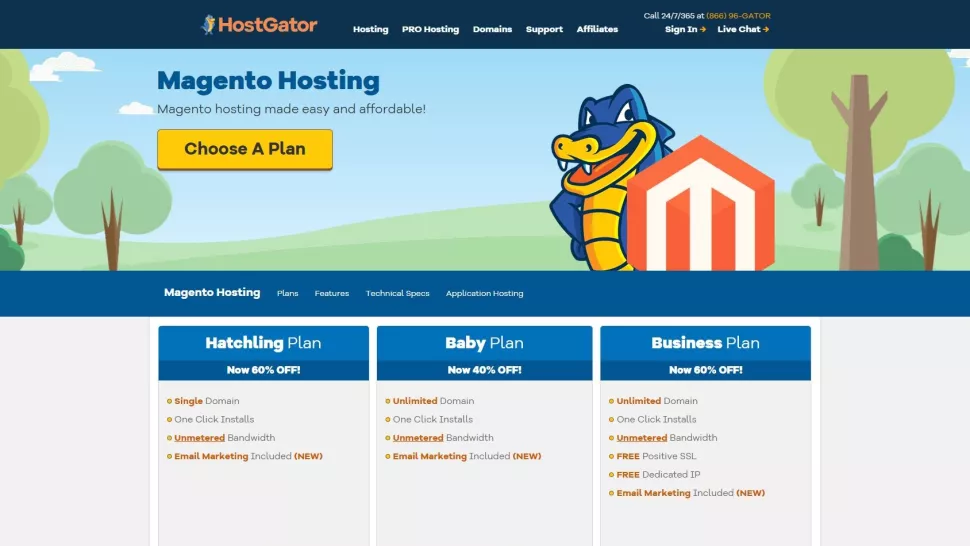970x546 pixels.
Task: Click the Choose A Plan button
Action: coord(245,149)
